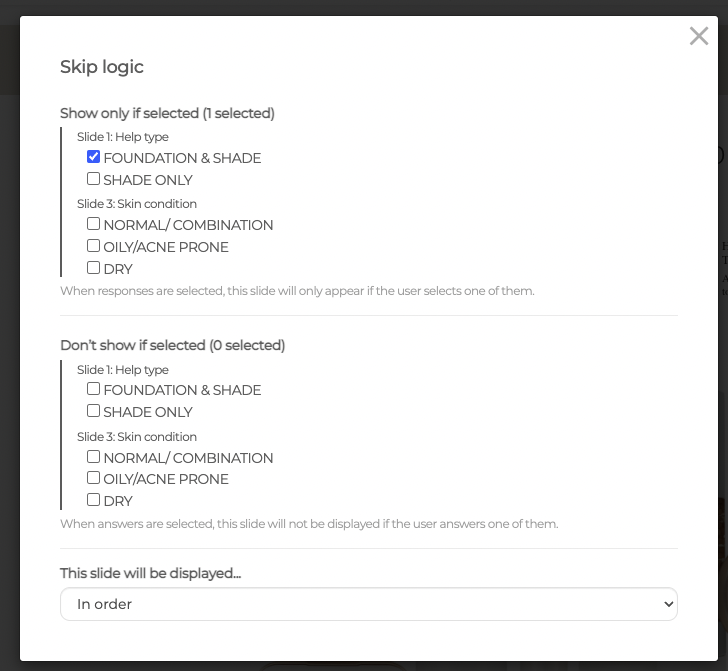Click the "When responses are selected" helper text
The image size is (728, 671).
pos(297,291)
